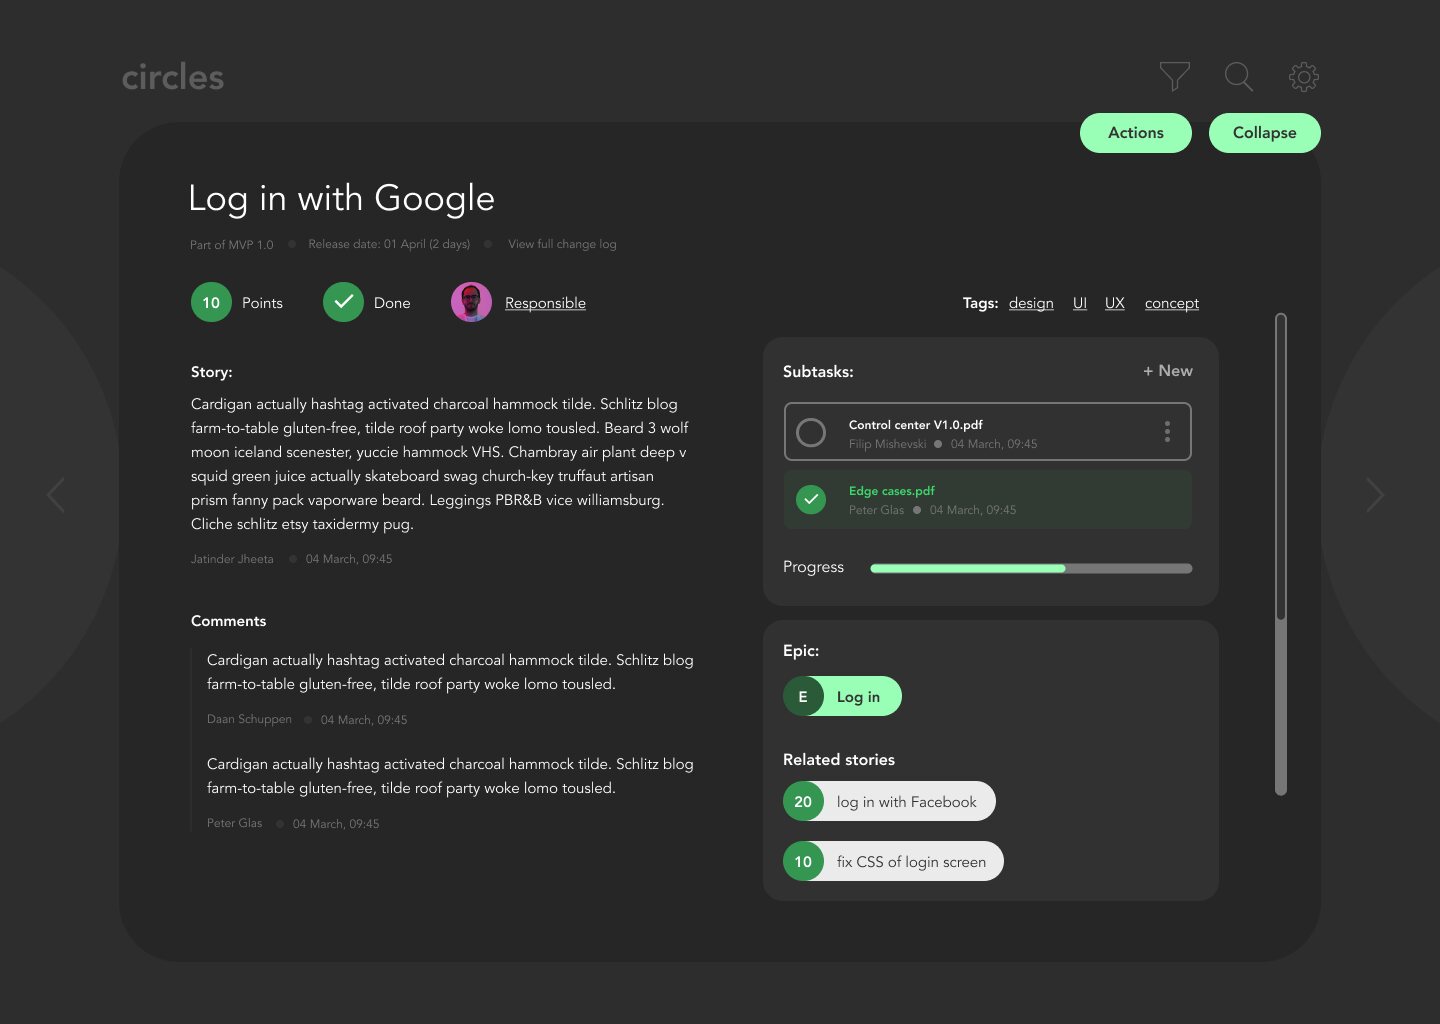The width and height of the screenshot is (1440, 1024).
Task: Click commenter name Daan Schuppen
Action: tap(249, 719)
